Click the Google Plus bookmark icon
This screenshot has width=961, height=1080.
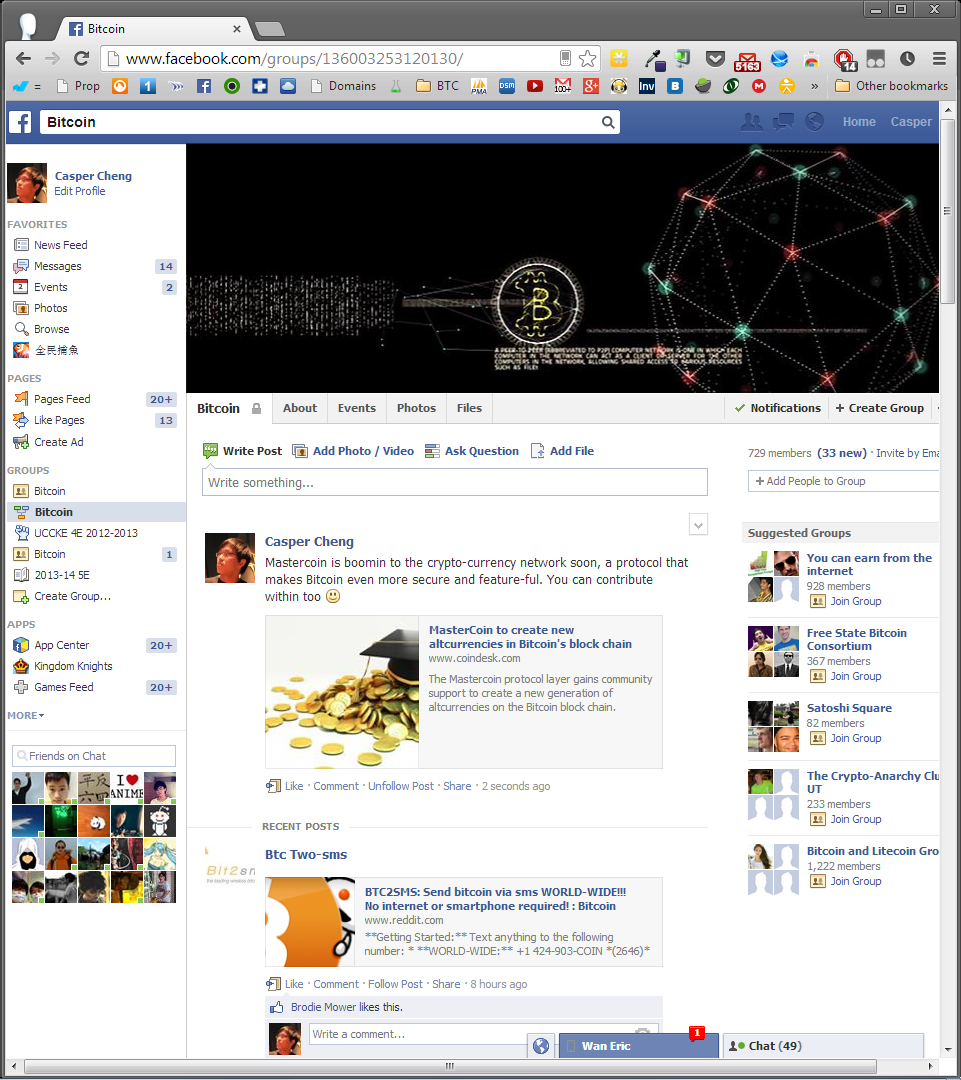591,86
